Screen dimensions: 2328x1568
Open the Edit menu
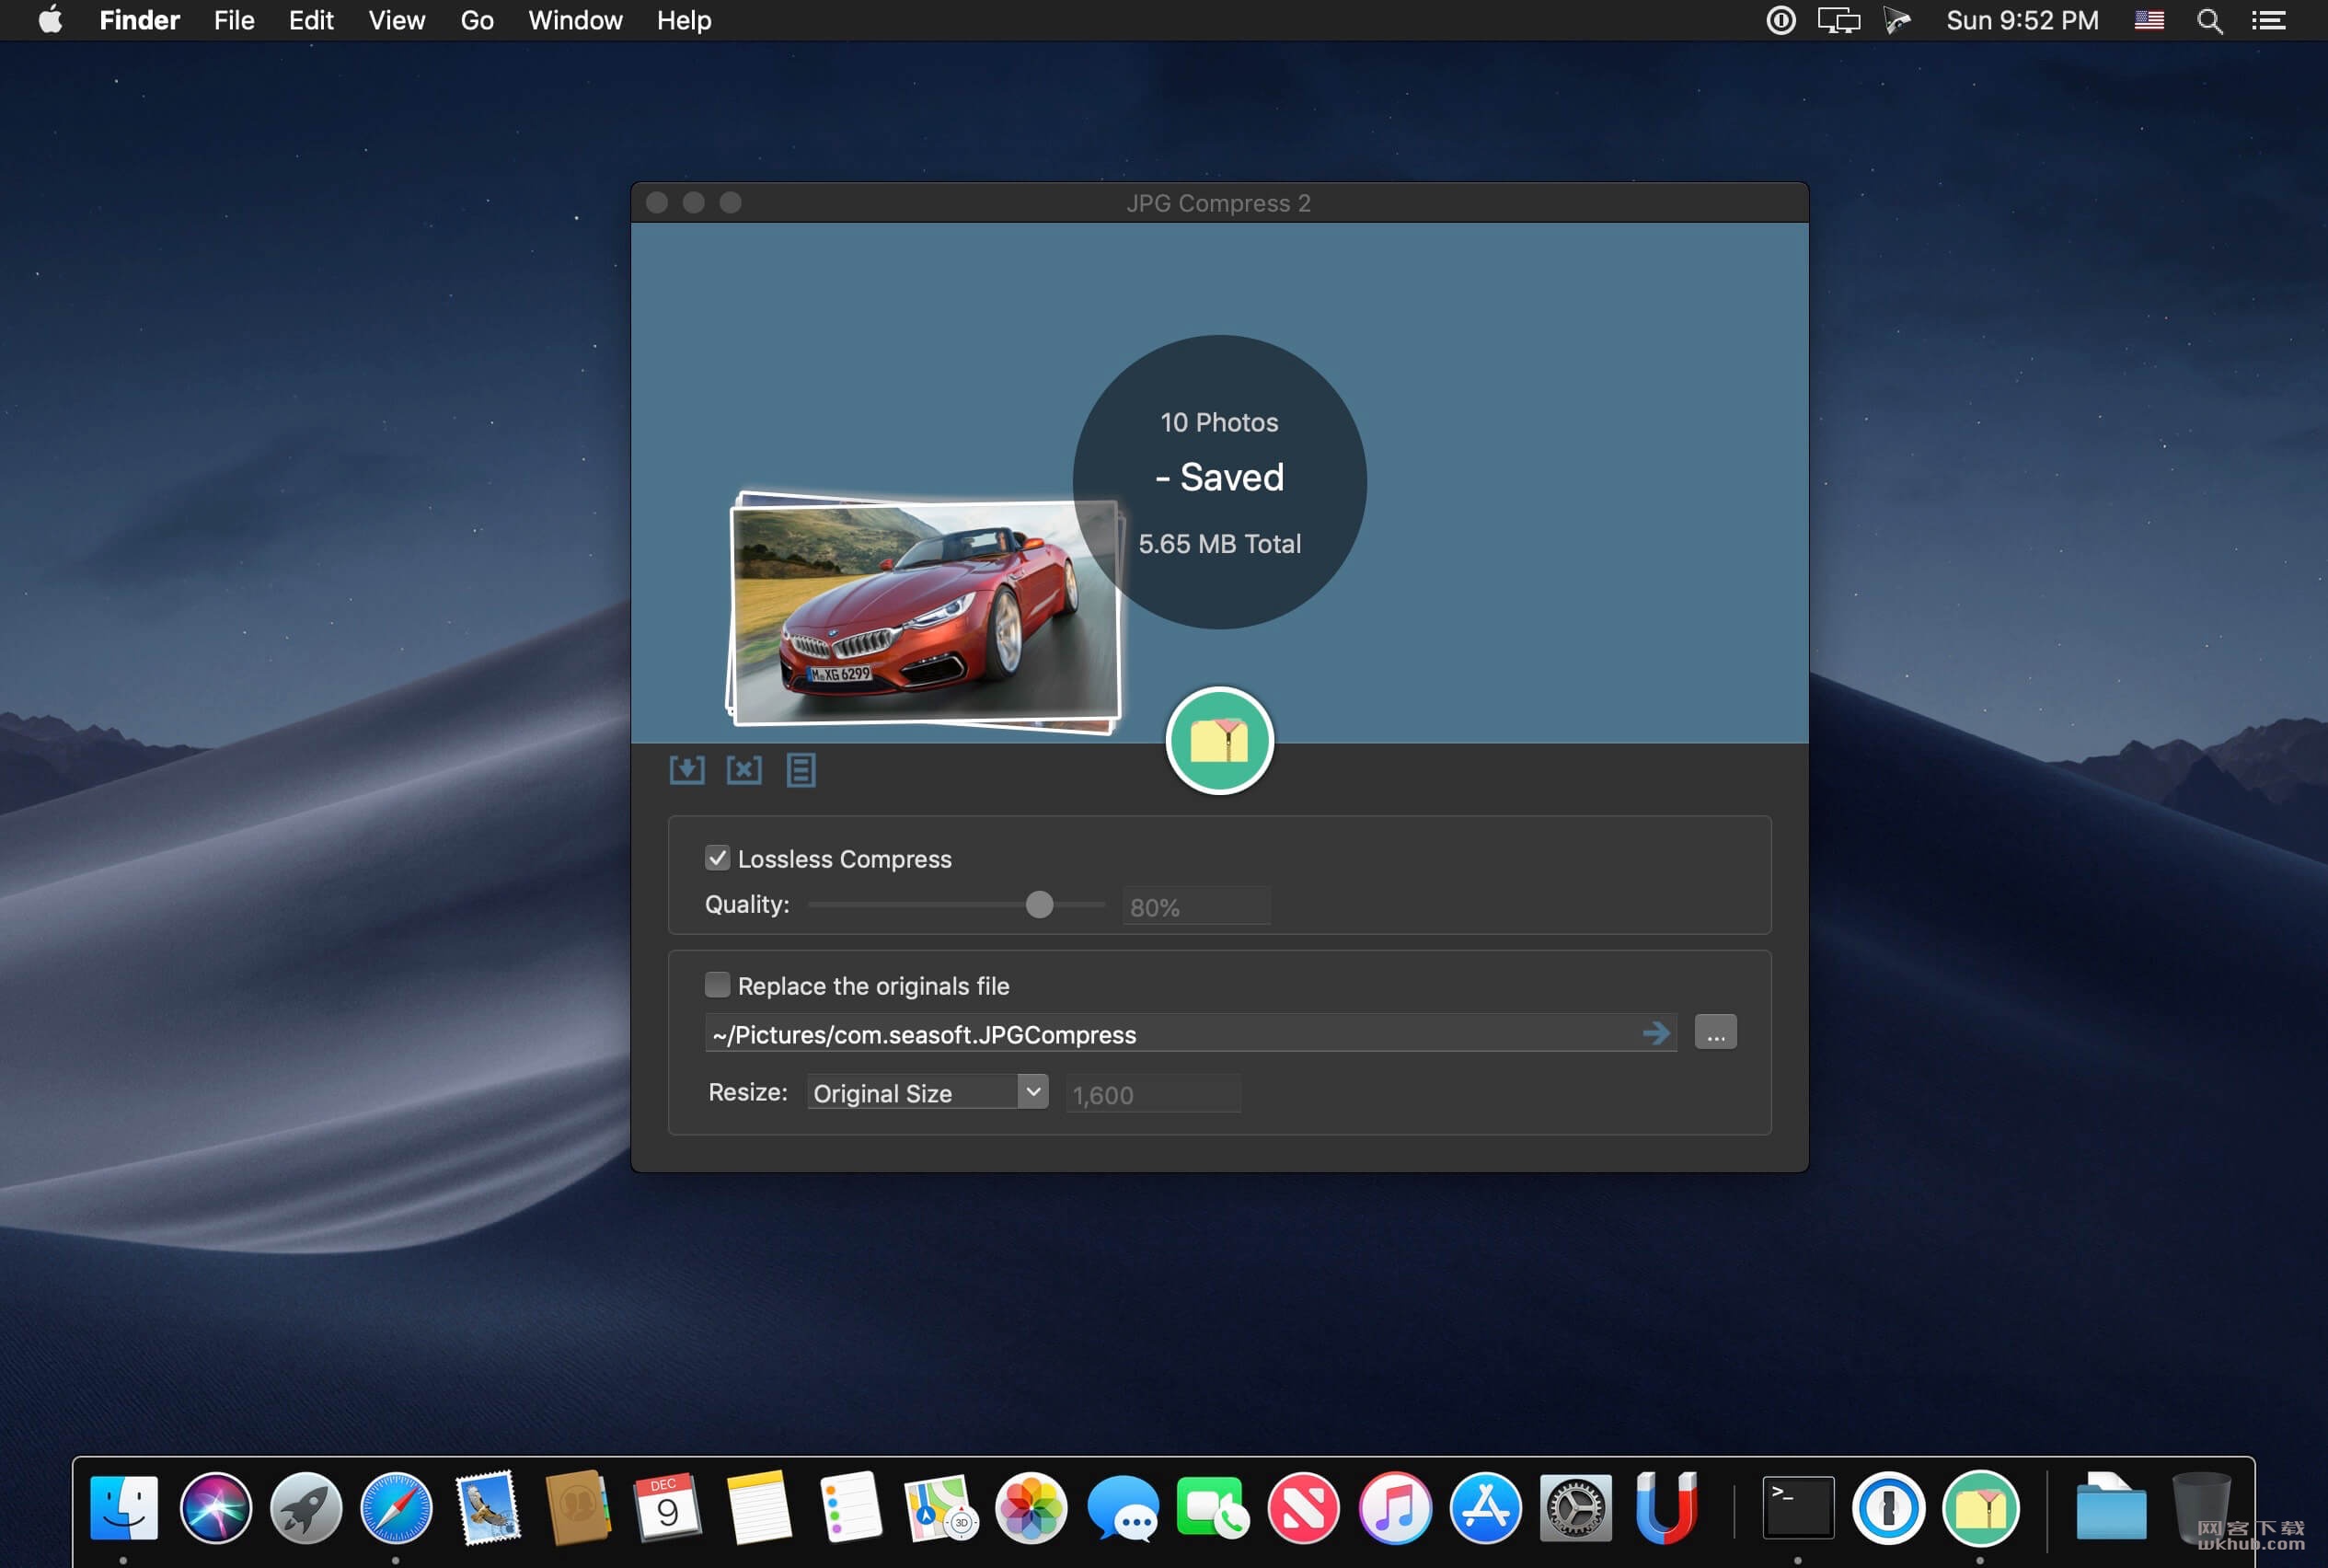click(311, 20)
